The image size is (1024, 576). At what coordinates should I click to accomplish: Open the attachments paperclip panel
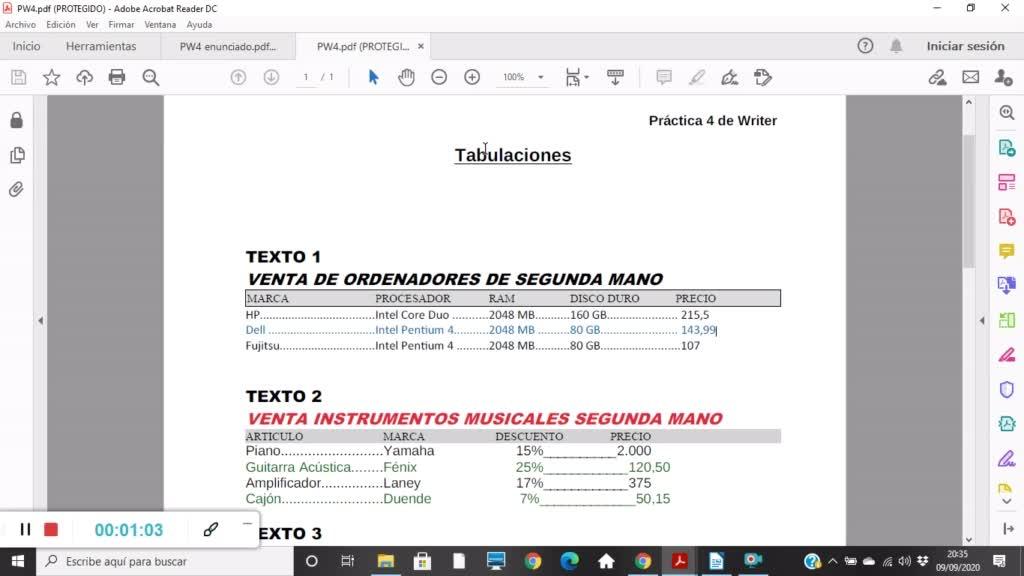(x=17, y=189)
